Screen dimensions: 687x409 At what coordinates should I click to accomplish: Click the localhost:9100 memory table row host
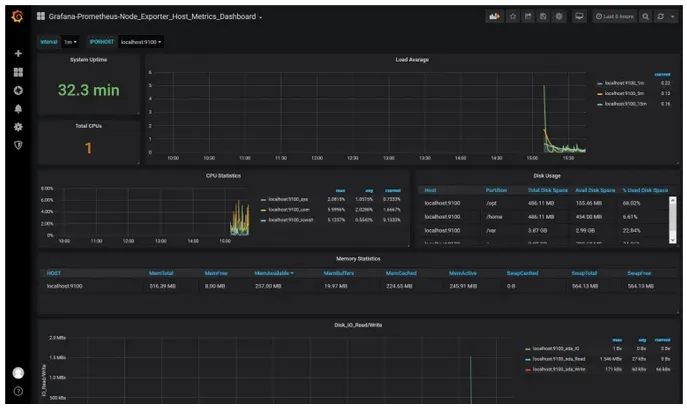[x=64, y=286]
